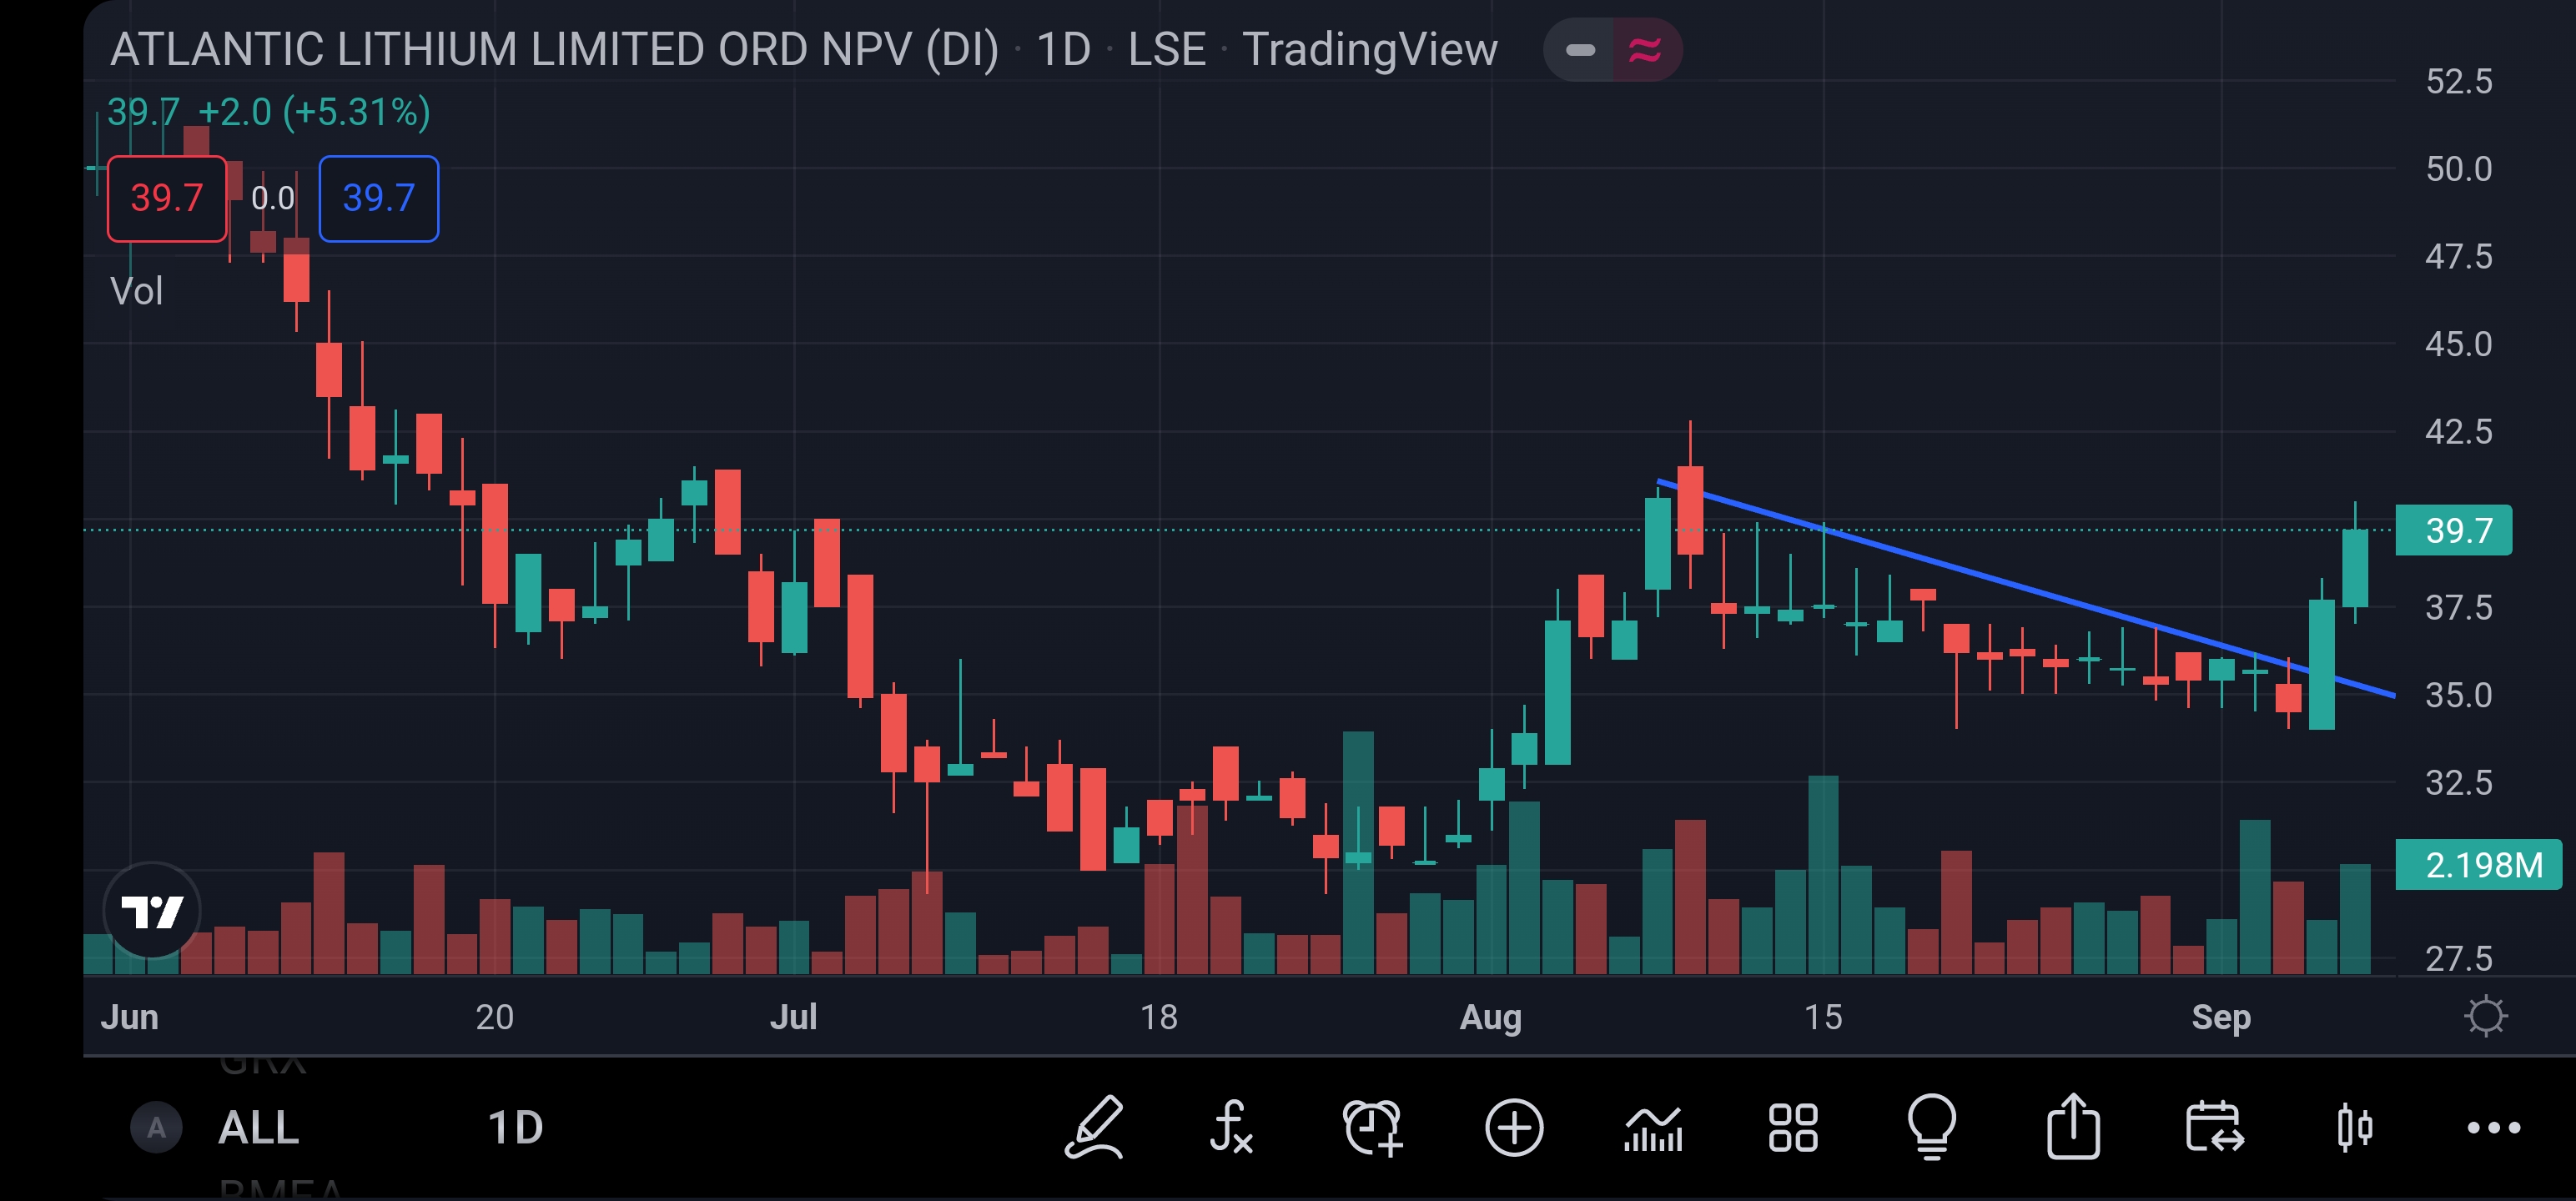
Task: Tap the 39.7 current price axis label
Action: (2455, 530)
